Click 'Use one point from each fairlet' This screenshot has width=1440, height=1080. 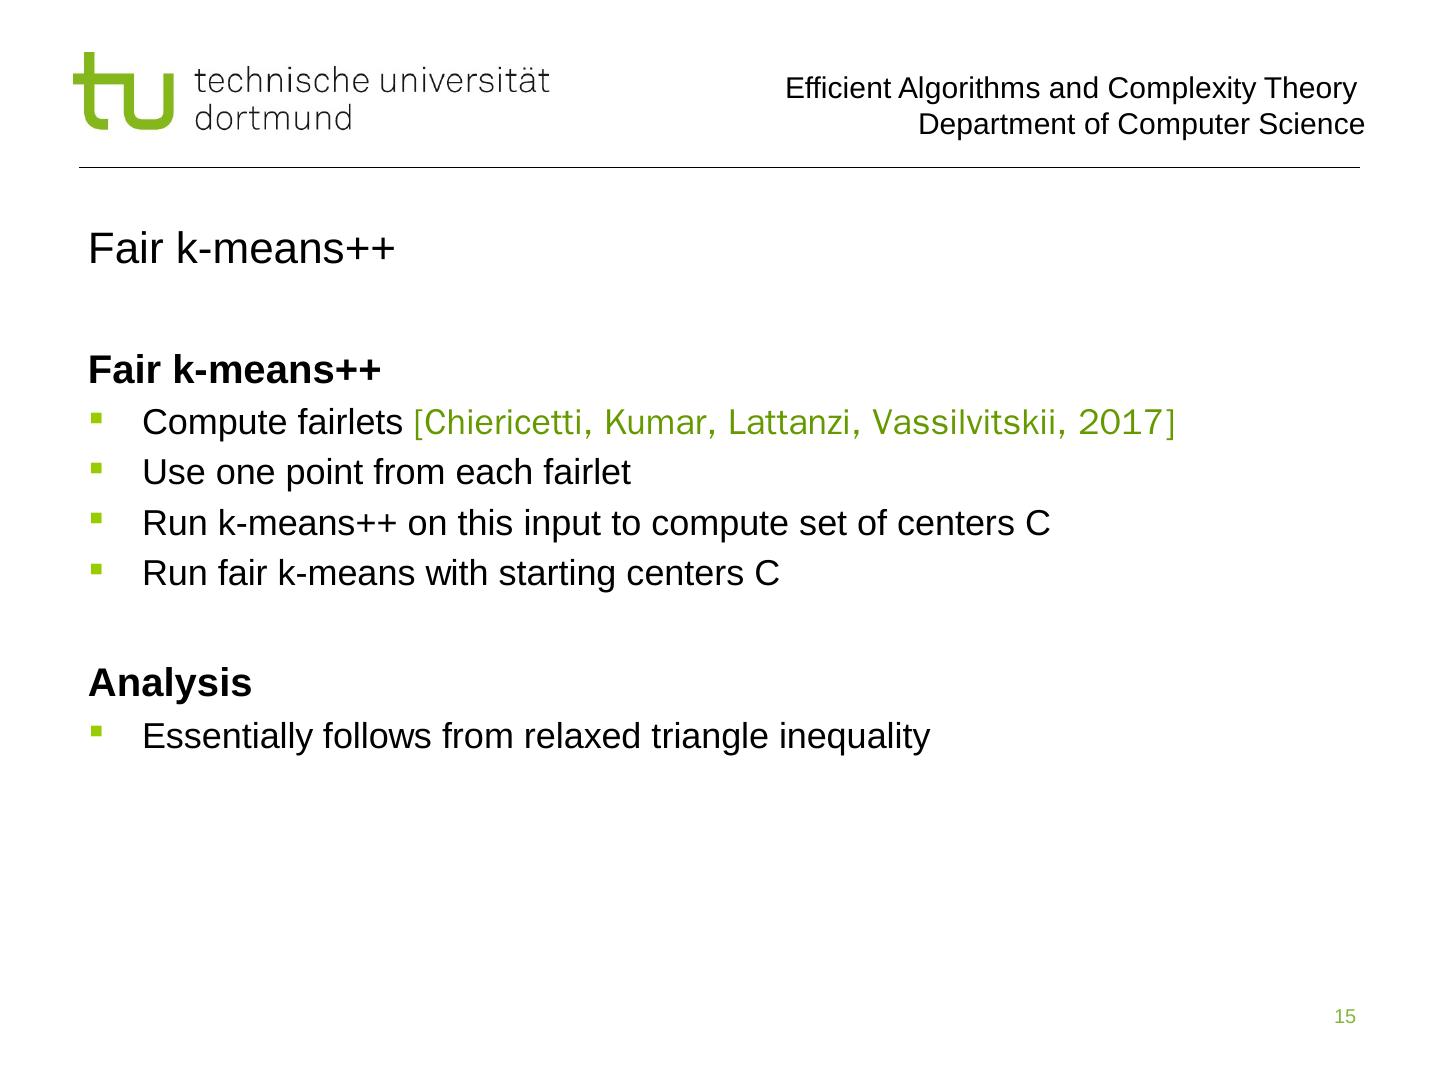pyautogui.click(x=386, y=472)
